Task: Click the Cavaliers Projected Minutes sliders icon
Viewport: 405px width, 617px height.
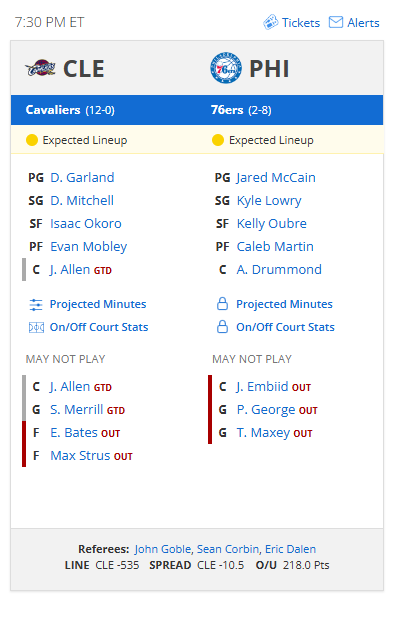Action: tap(36, 305)
